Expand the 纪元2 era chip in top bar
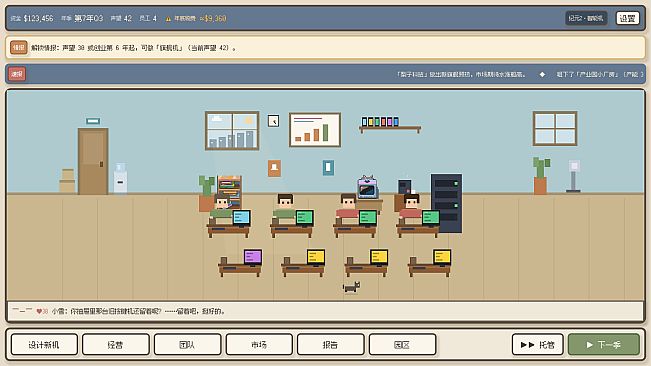 point(586,18)
